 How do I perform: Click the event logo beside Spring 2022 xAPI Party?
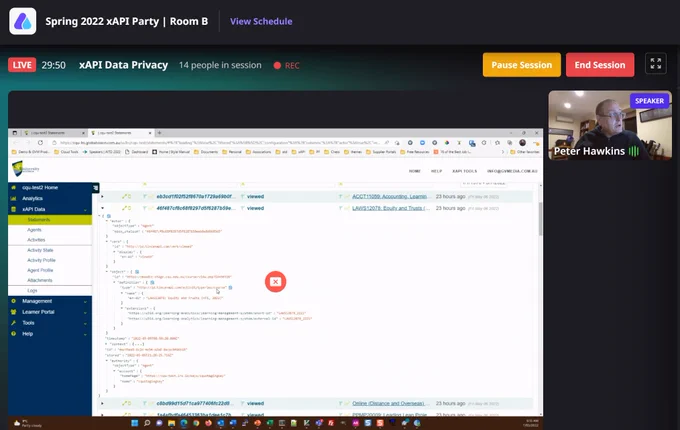click(23, 21)
